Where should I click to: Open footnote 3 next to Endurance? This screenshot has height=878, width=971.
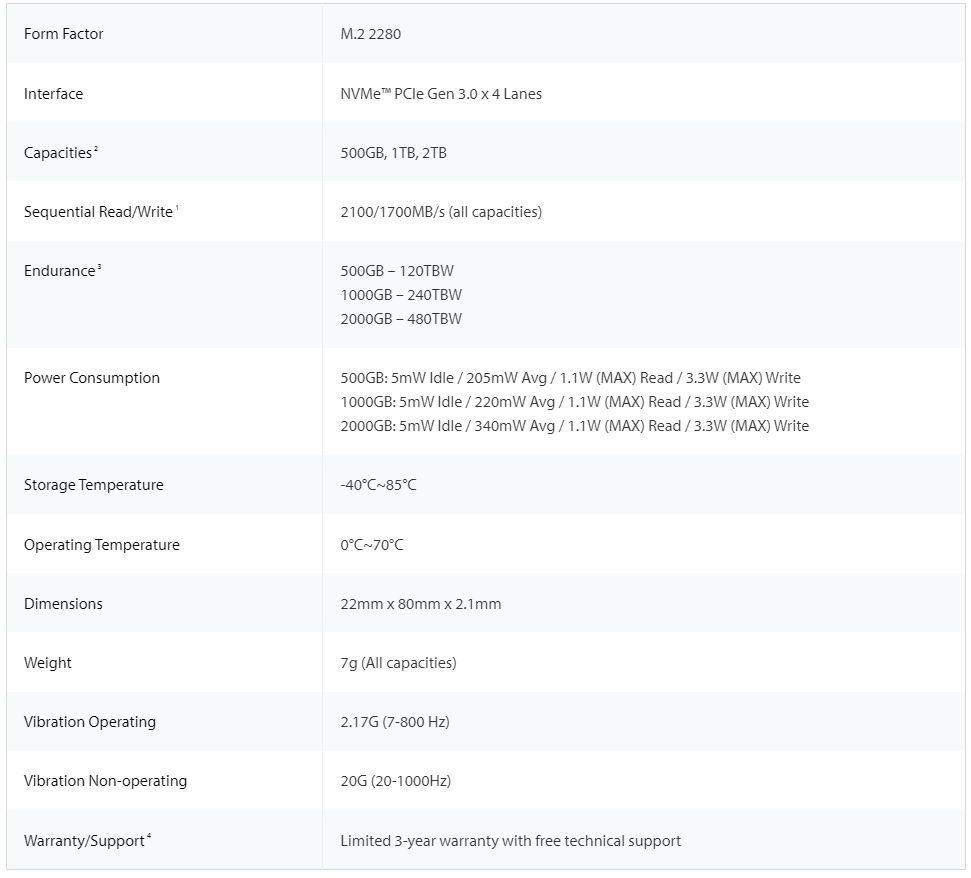(x=100, y=267)
